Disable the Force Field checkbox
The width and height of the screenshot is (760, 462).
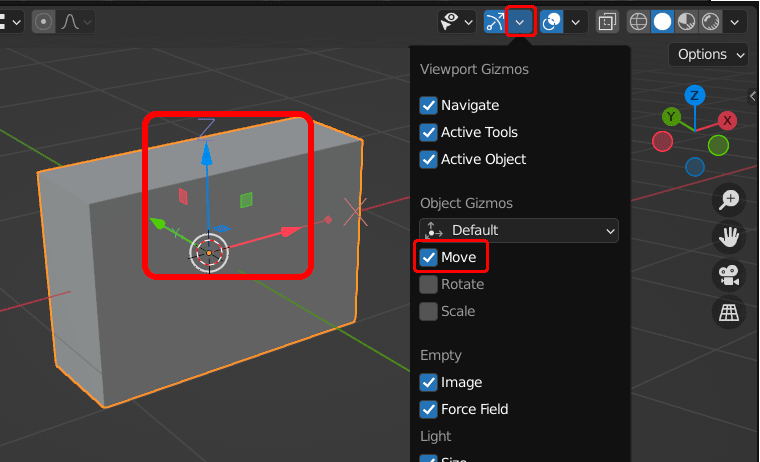[x=429, y=409]
